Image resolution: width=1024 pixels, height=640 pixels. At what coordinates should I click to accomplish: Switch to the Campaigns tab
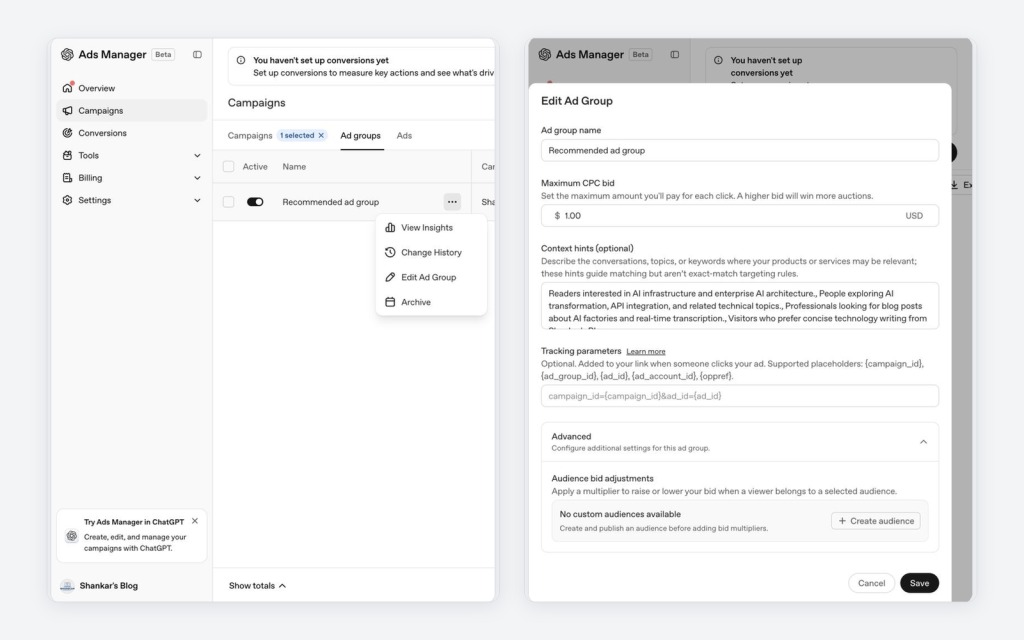click(249, 135)
